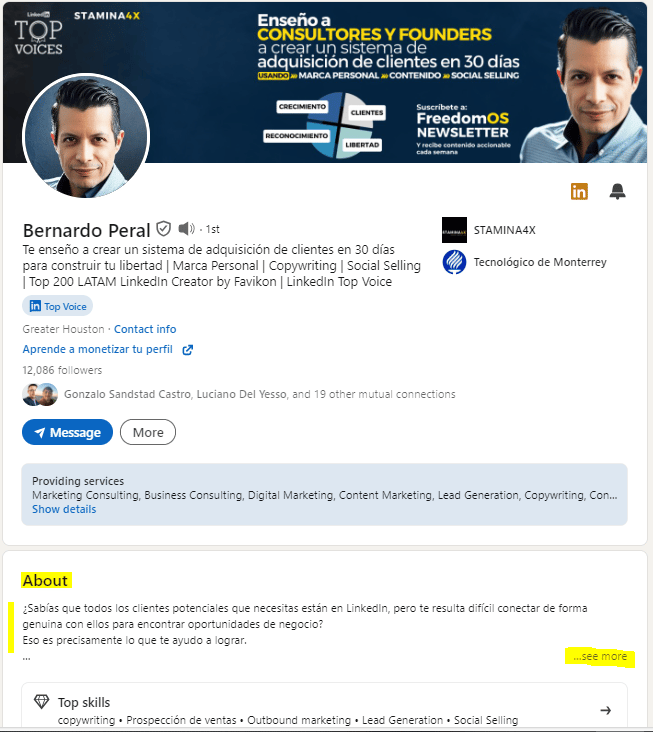The height and width of the screenshot is (732, 653).
Task: Click the Message button
Action: point(67,432)
